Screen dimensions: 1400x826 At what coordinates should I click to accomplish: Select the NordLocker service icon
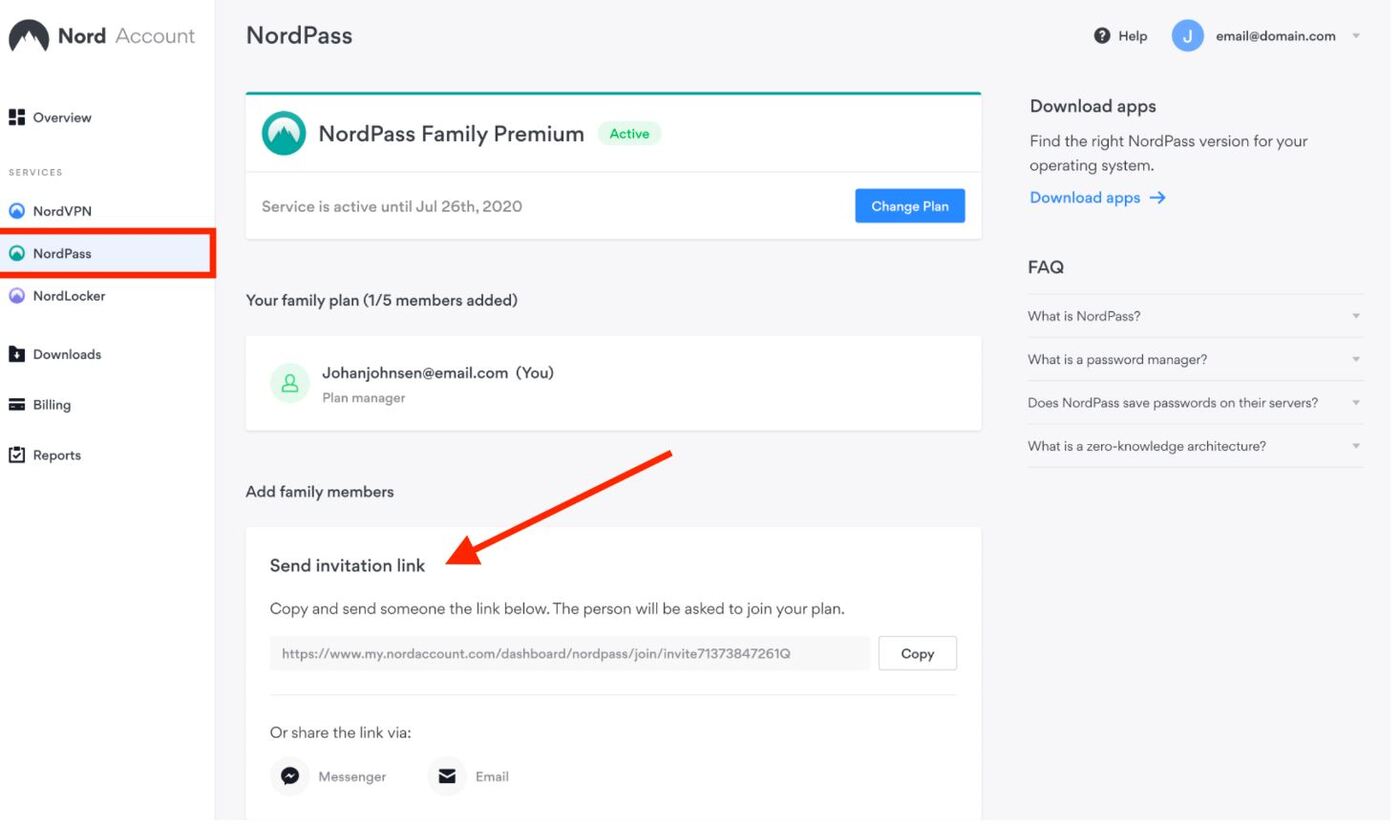pyautogui.click(x=17, y=297)
